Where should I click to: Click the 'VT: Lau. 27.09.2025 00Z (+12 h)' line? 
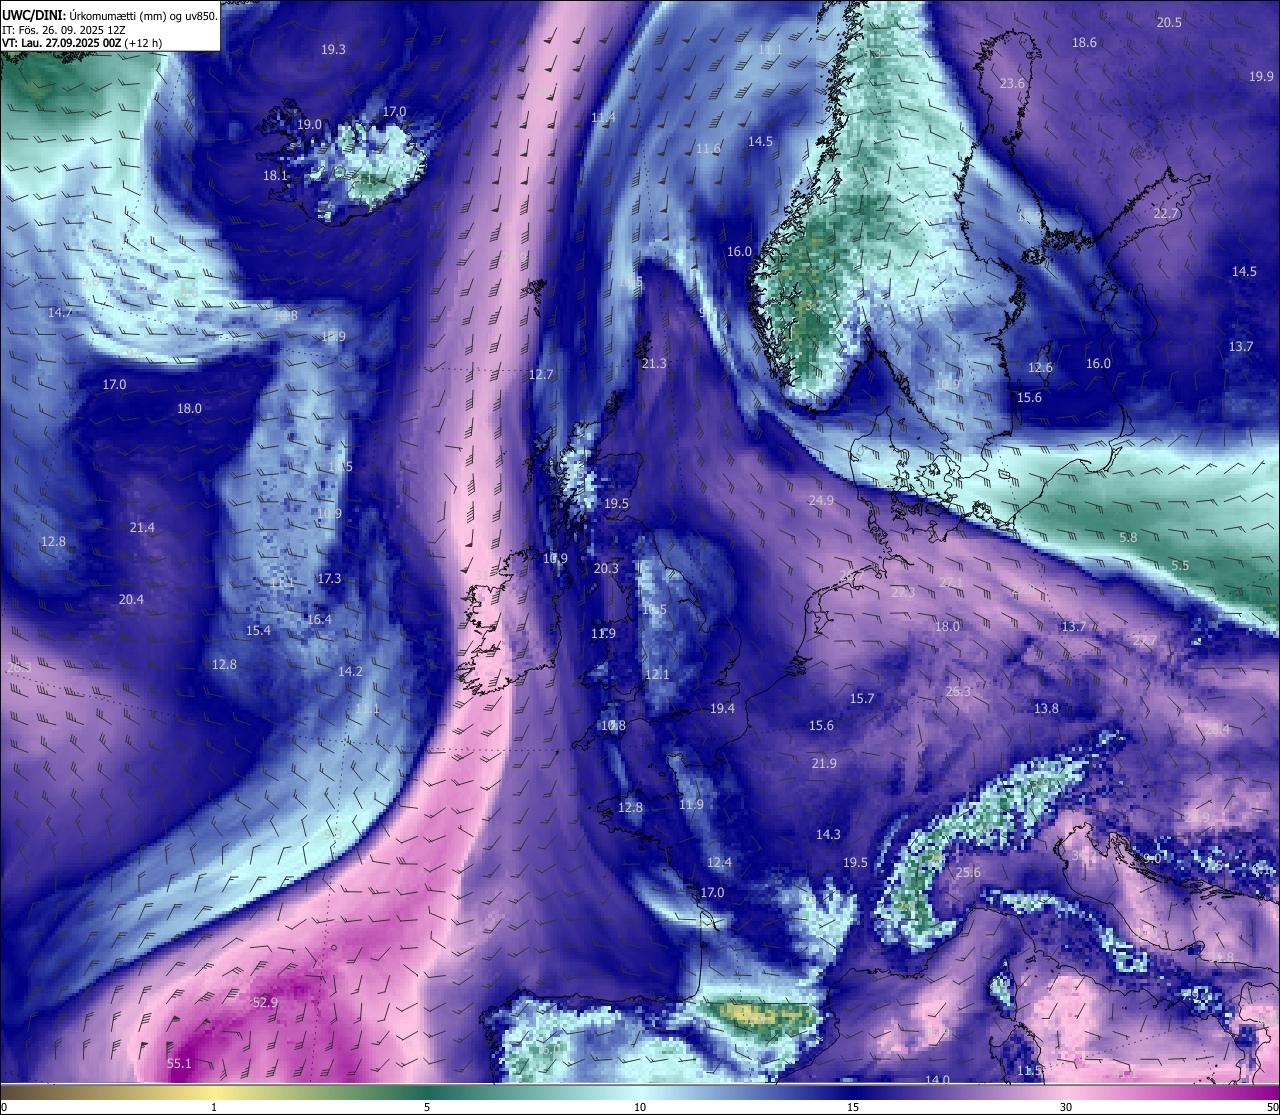click(82, 43)
